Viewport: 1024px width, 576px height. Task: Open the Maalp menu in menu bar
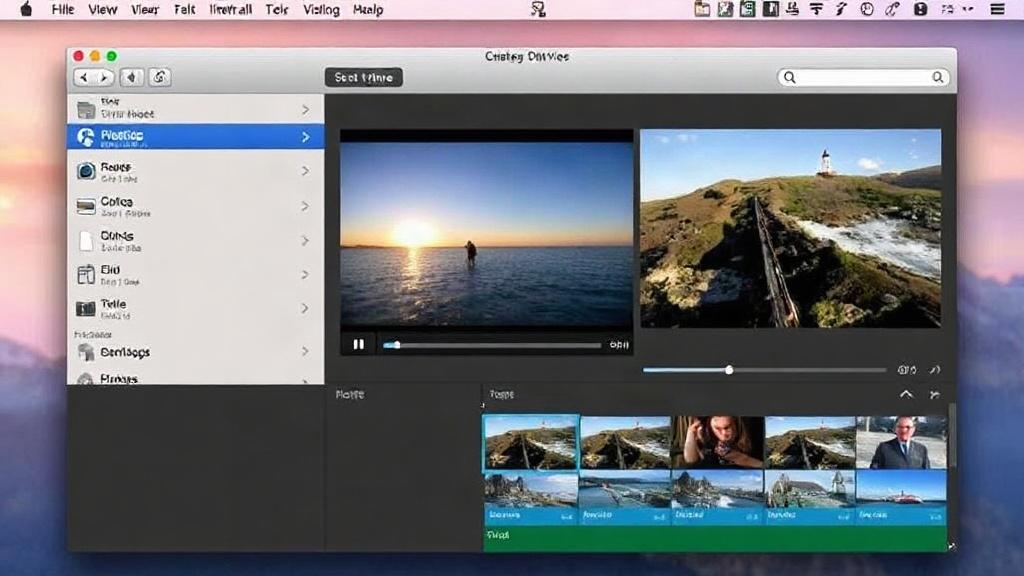tap(368, 10)
